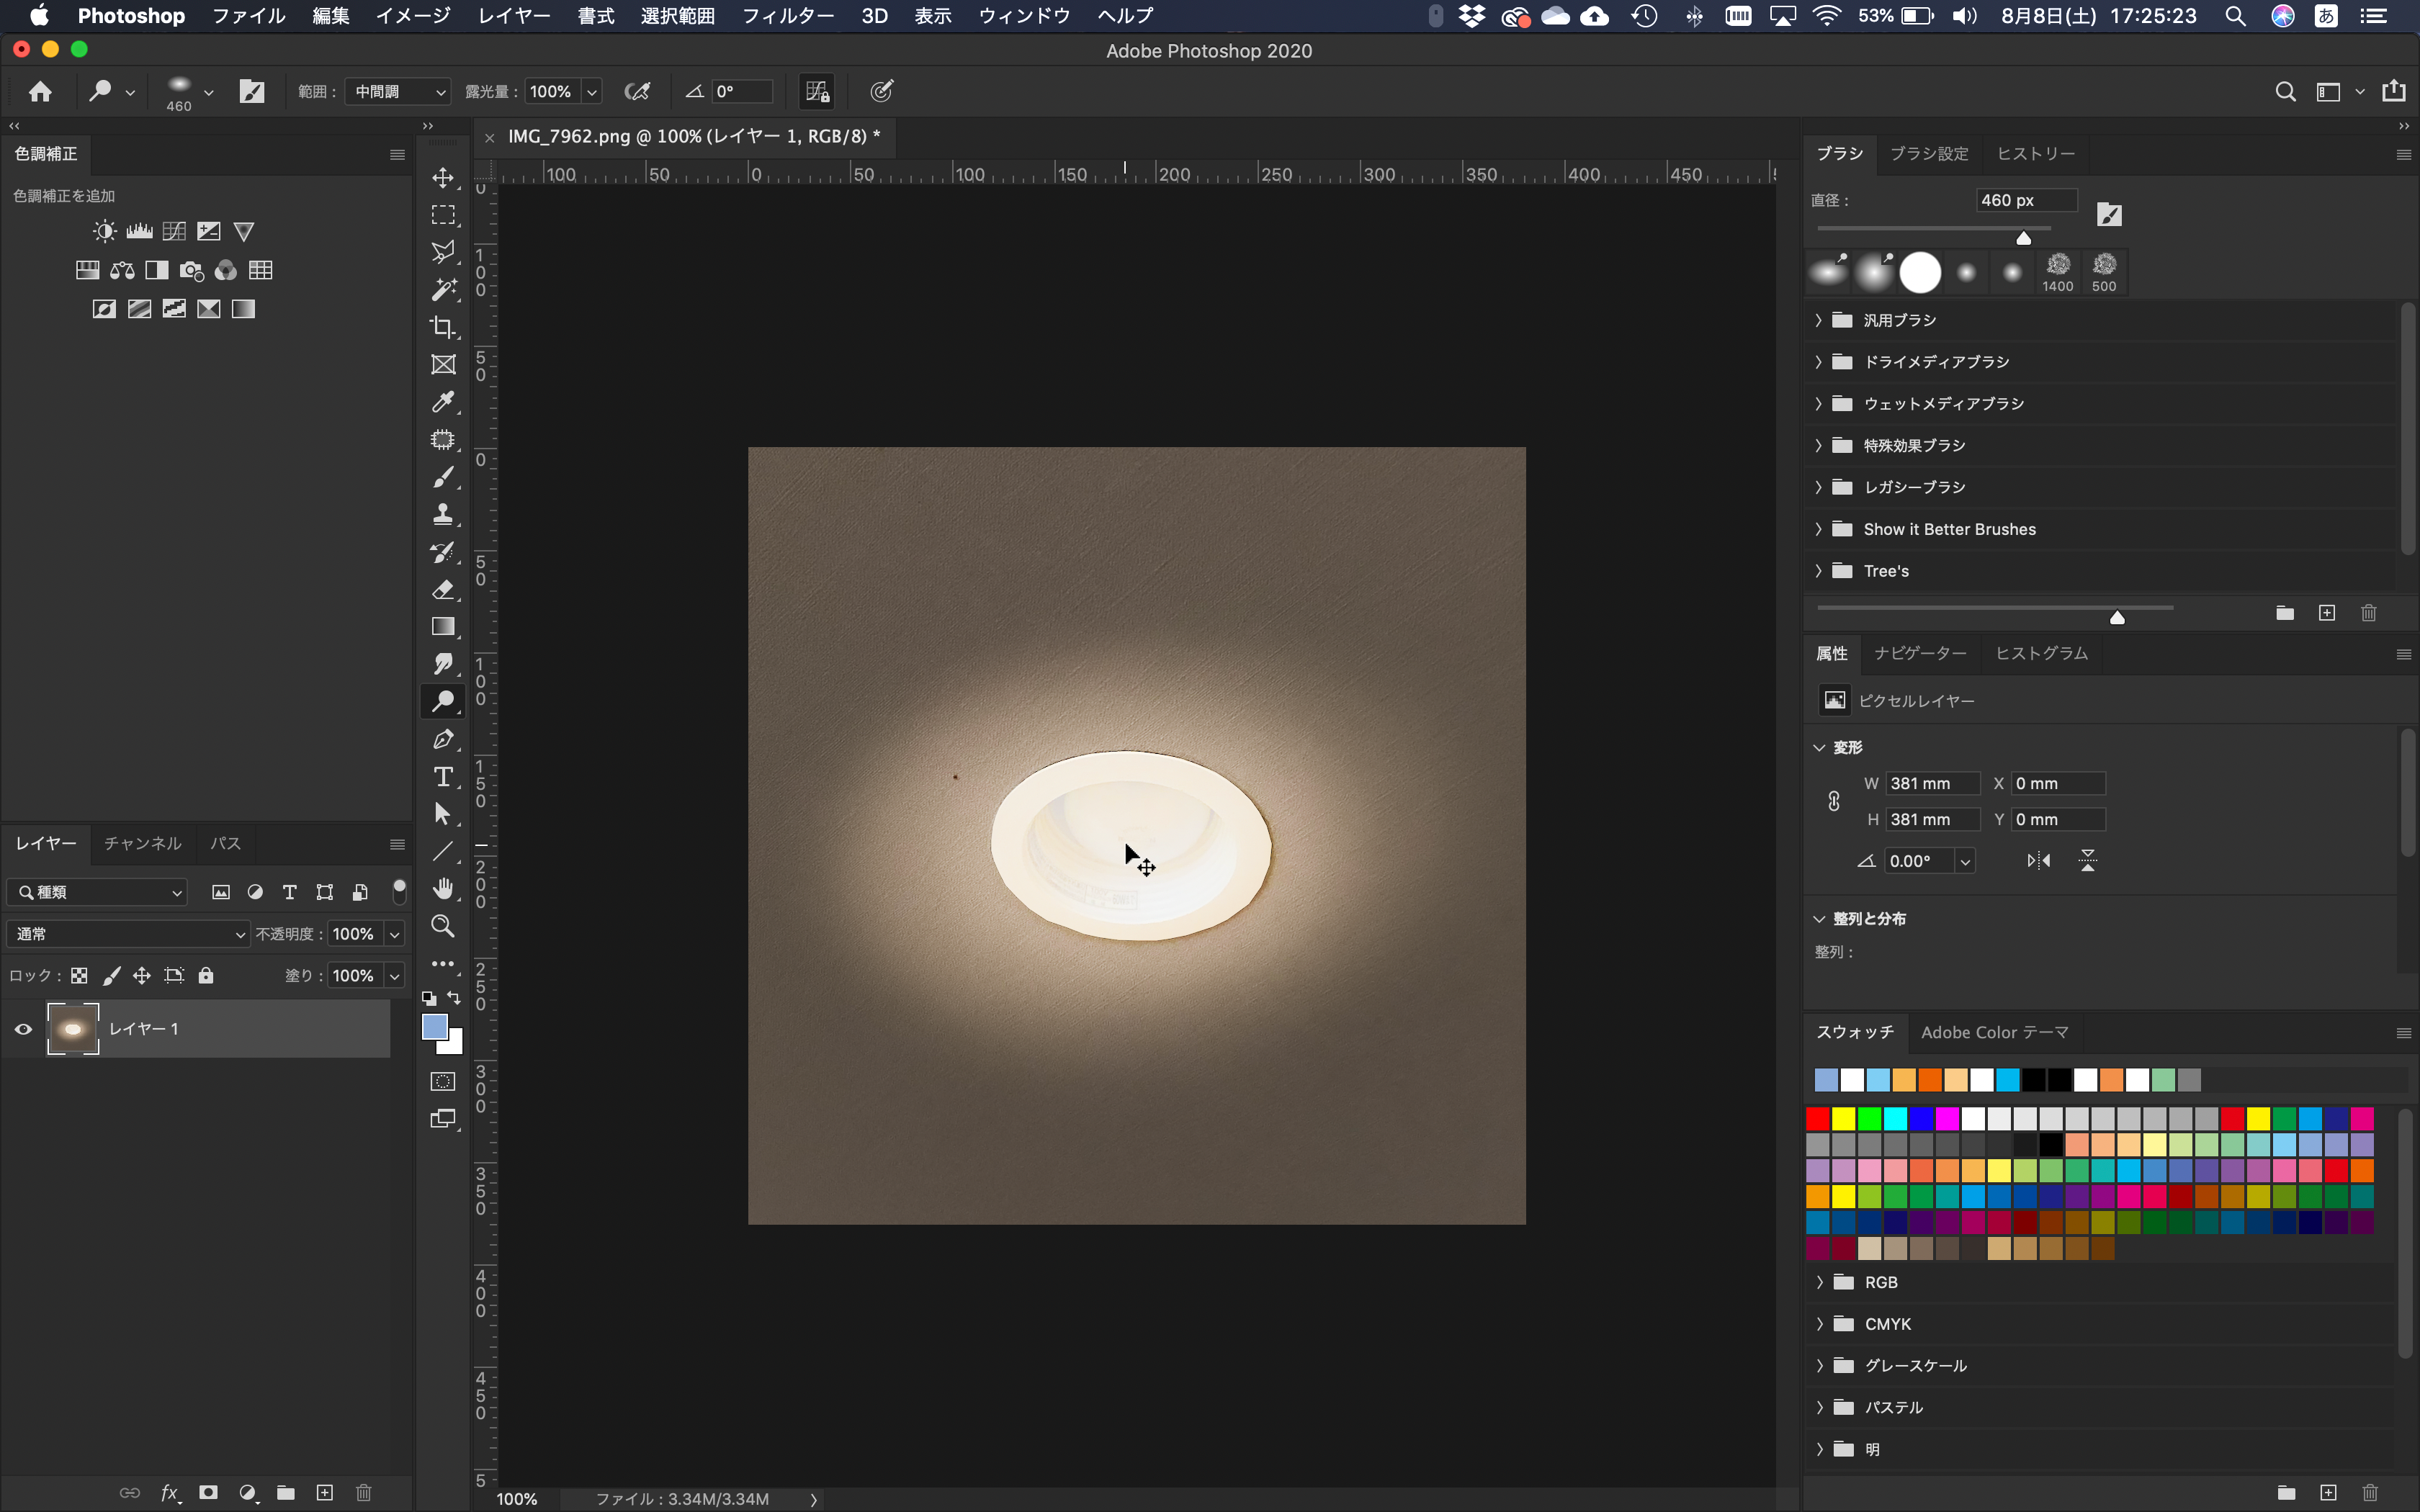Open the フィルター menu
The image size is (2420, 1512).
[x=787, y=16]
